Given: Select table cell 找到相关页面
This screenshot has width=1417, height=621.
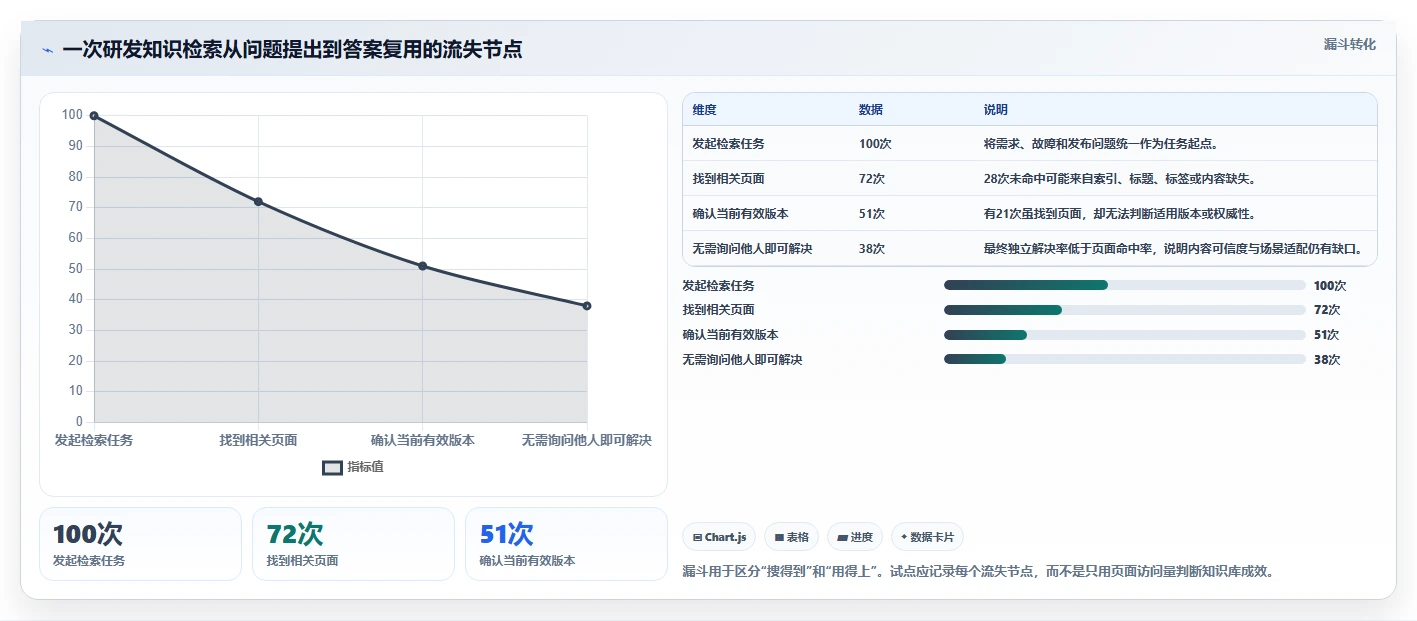Looking at the screenshot, I should (729, 179).
